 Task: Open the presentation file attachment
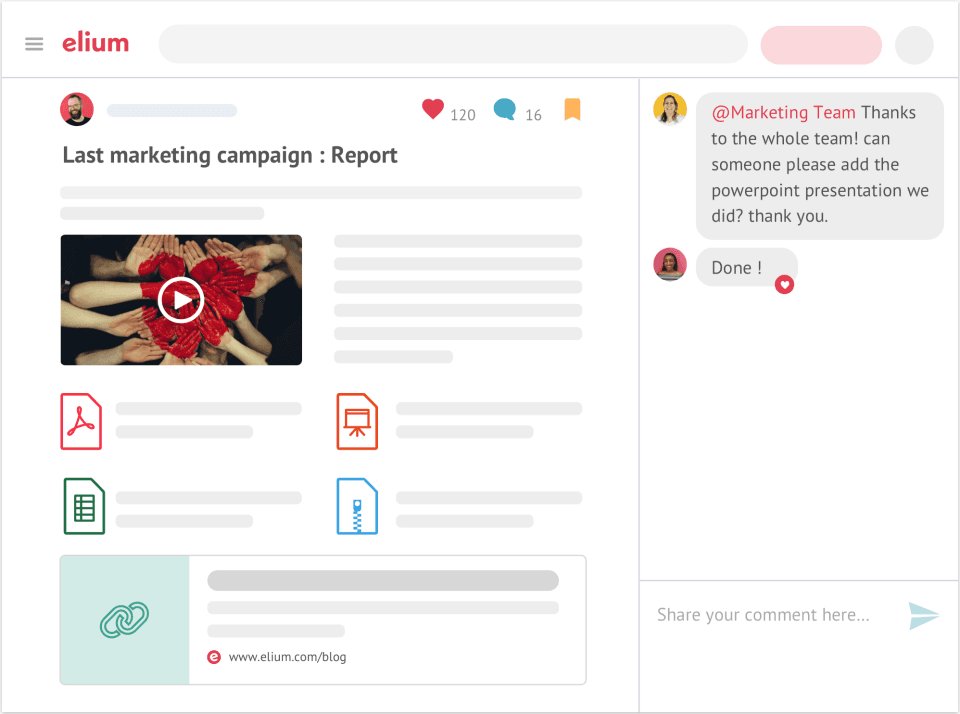[357, 422]
